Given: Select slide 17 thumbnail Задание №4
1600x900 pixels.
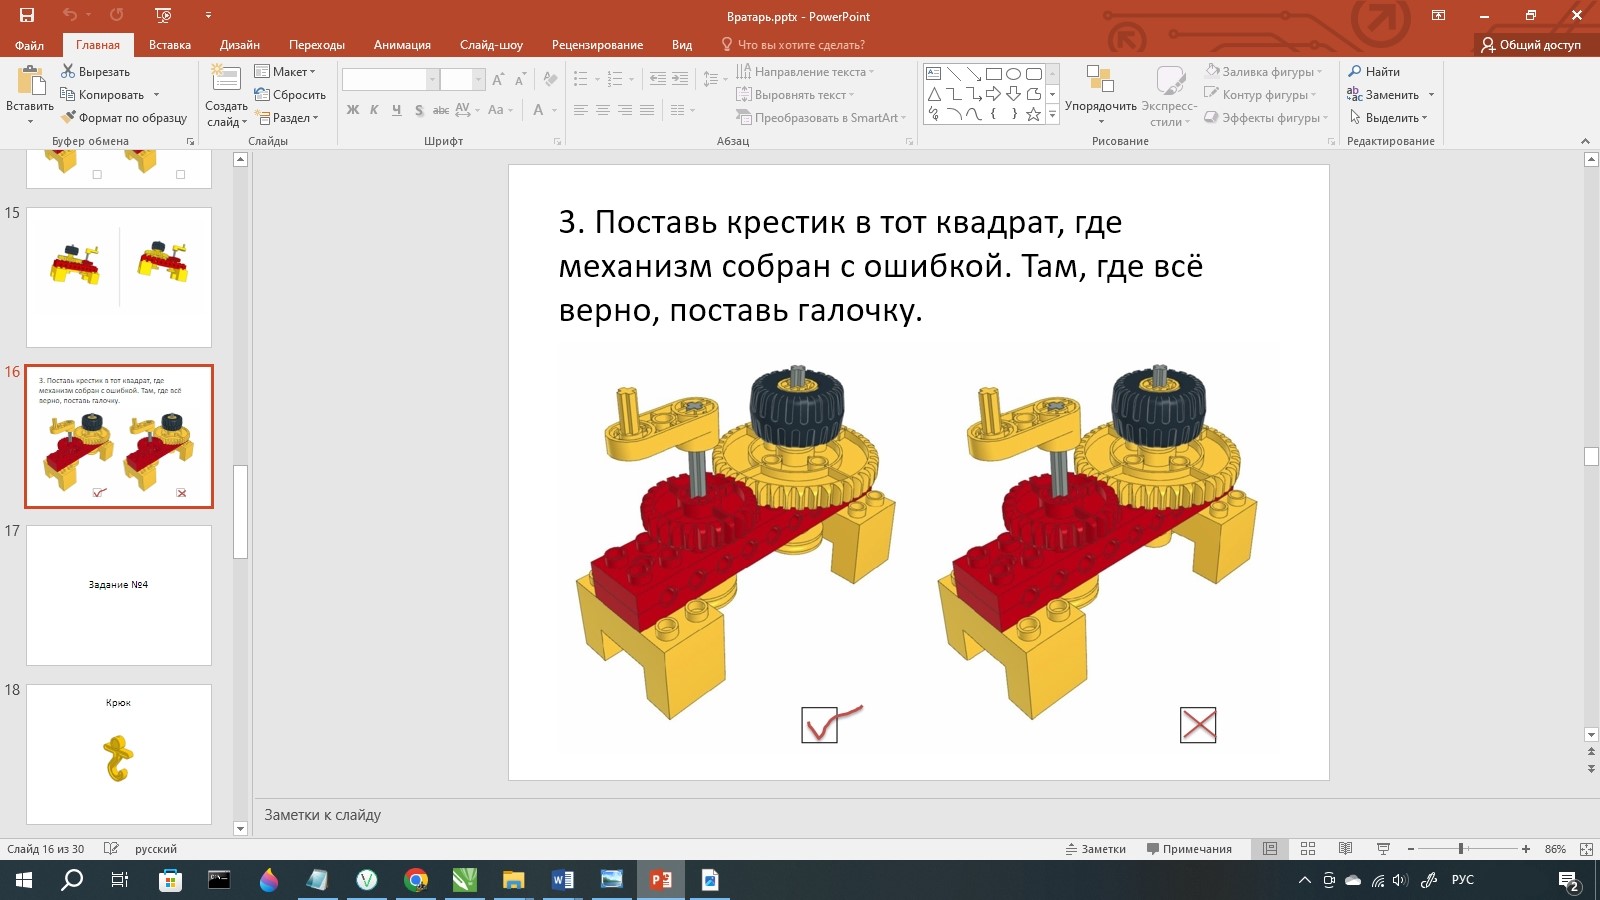Looking at the screenshot, I should 119,595.
